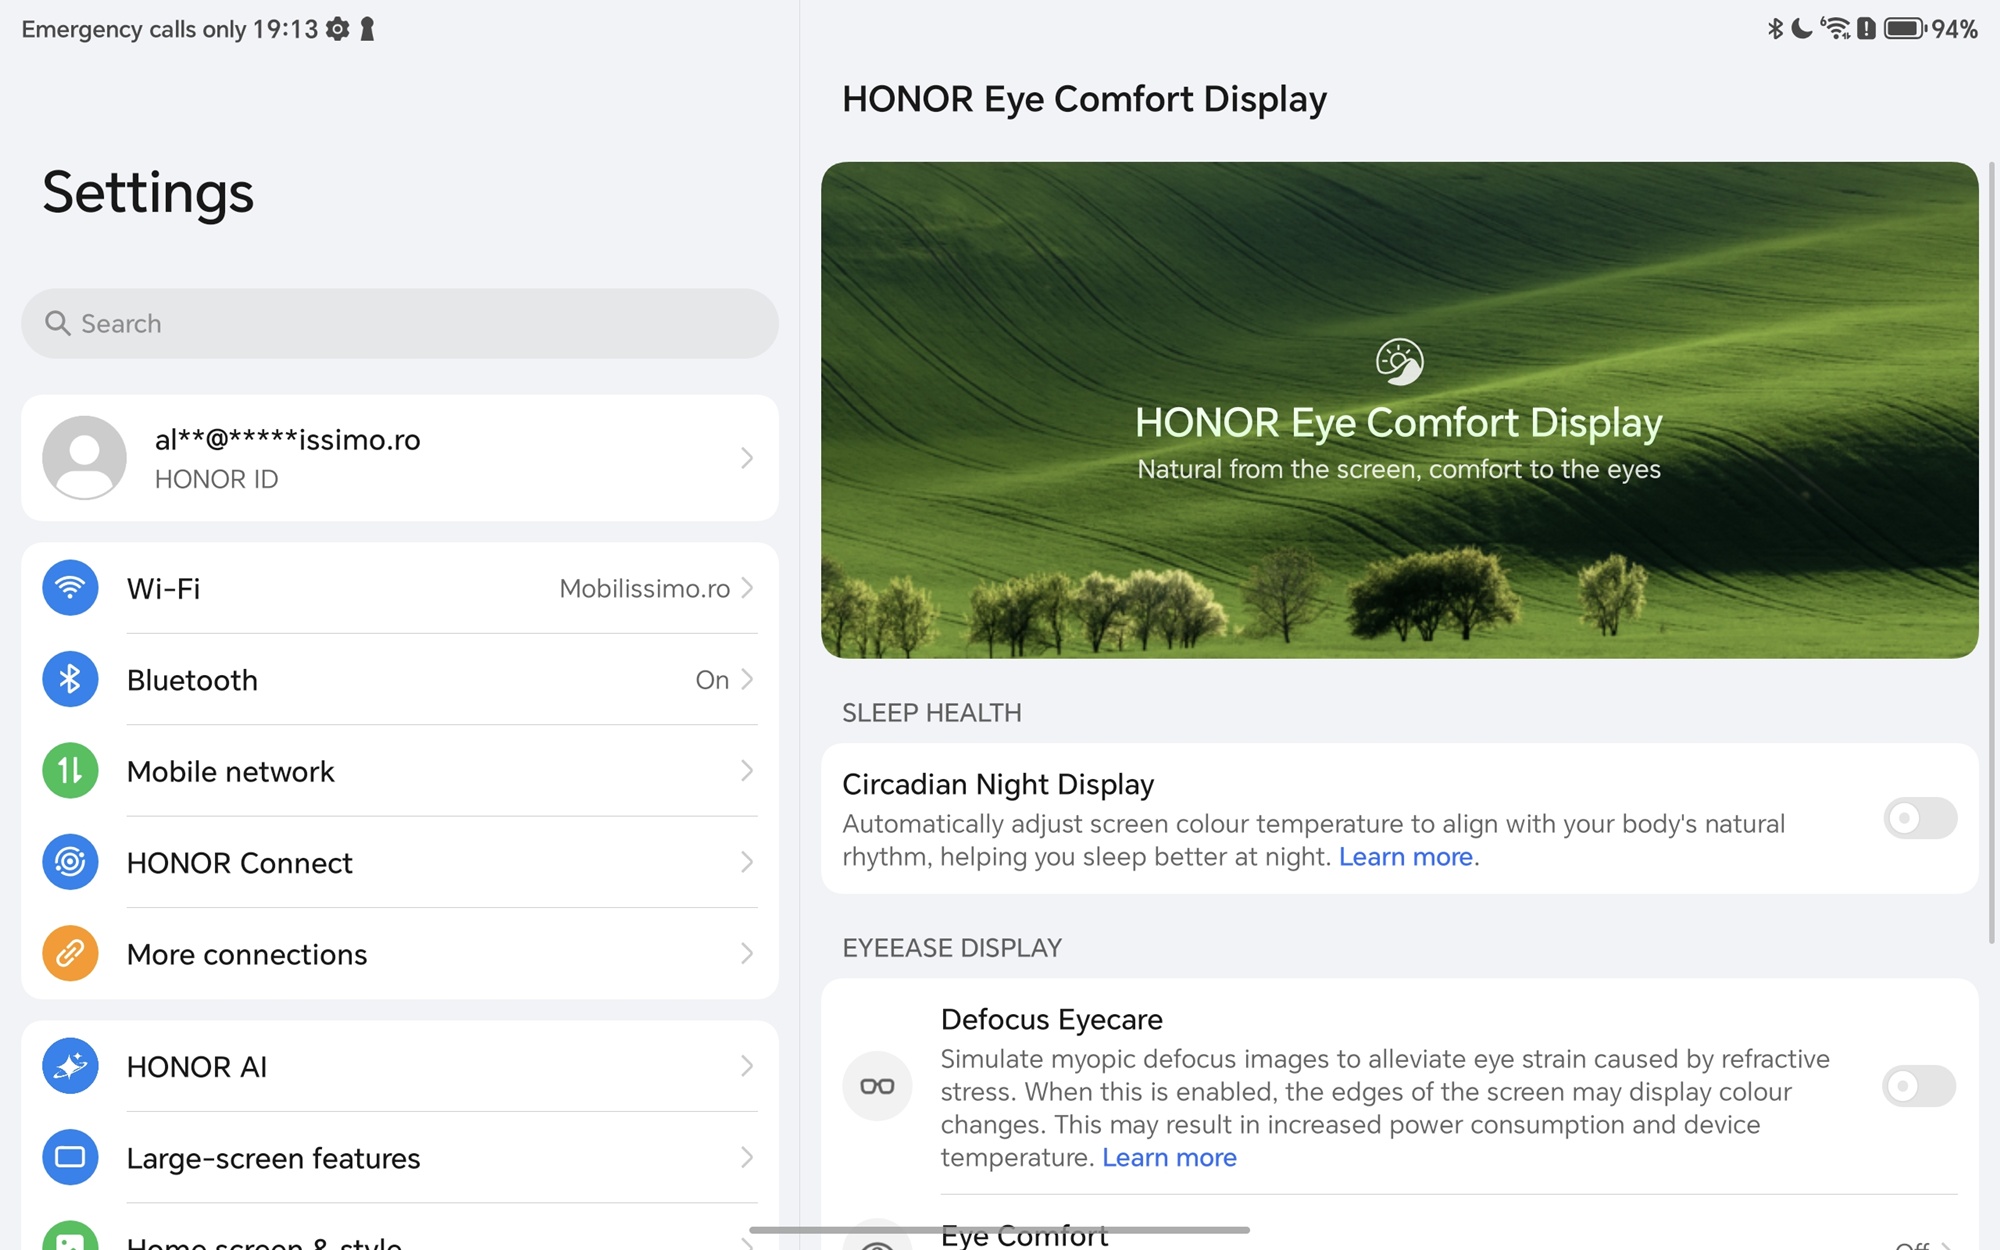Focus the Settings search field

point(400,324)
